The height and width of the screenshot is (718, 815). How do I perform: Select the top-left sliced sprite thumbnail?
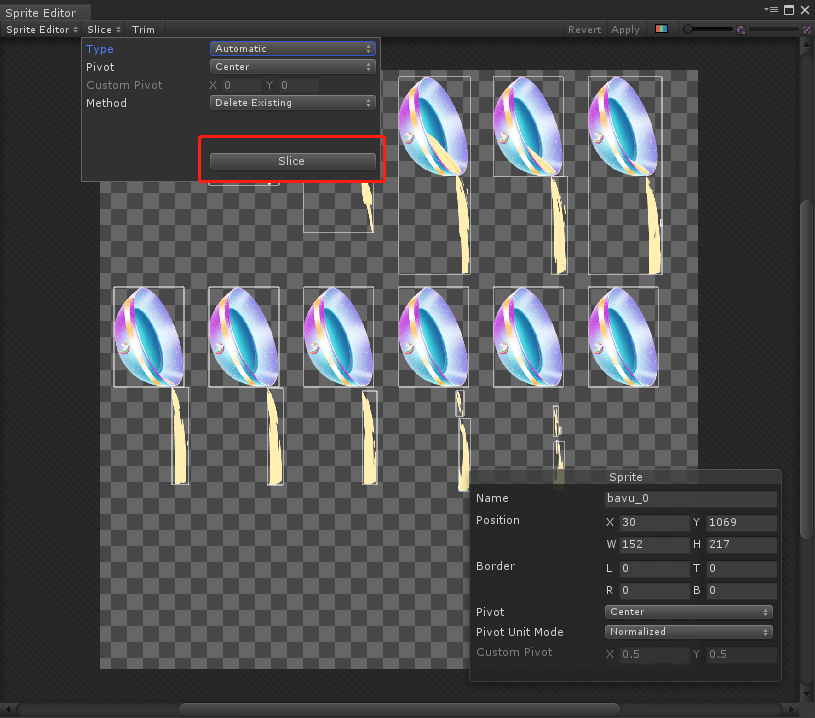(x=434, y=130)
